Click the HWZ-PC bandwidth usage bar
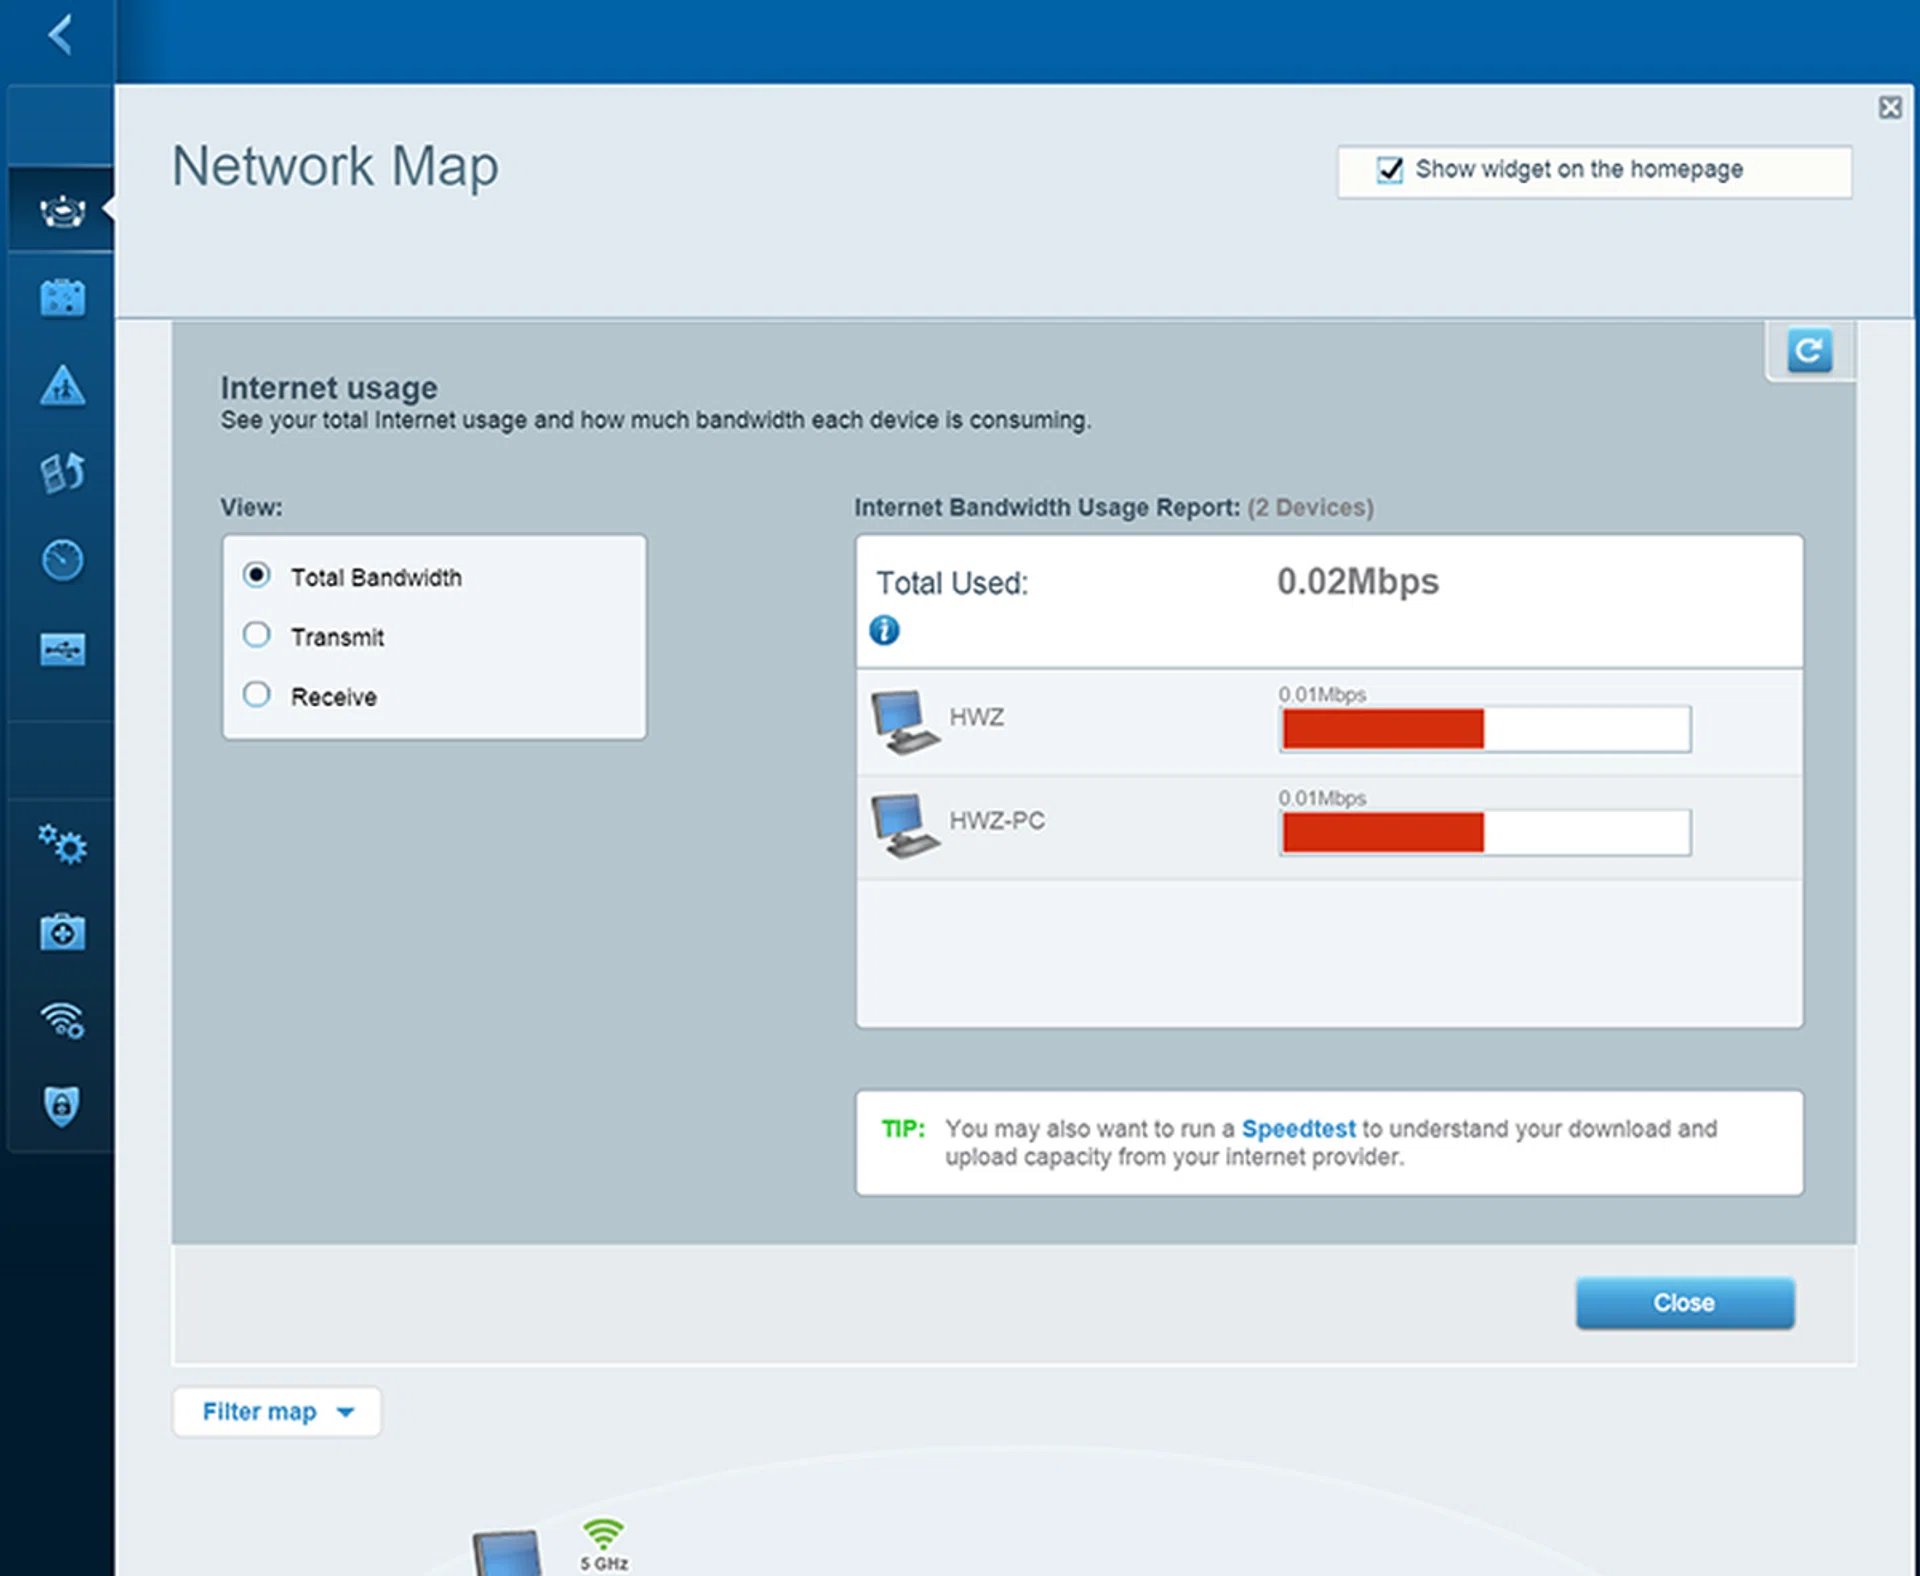 tap(1484, 832)
